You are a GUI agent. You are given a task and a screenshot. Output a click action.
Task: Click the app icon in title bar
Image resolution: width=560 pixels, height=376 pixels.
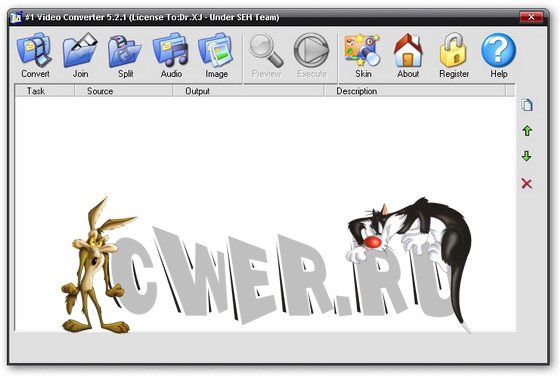(x=16, y=17)
